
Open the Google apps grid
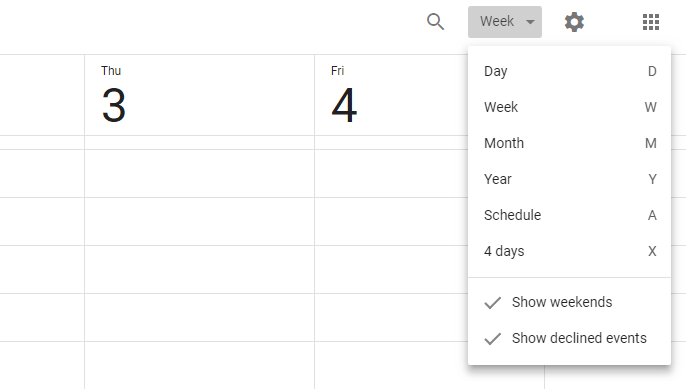651,22
